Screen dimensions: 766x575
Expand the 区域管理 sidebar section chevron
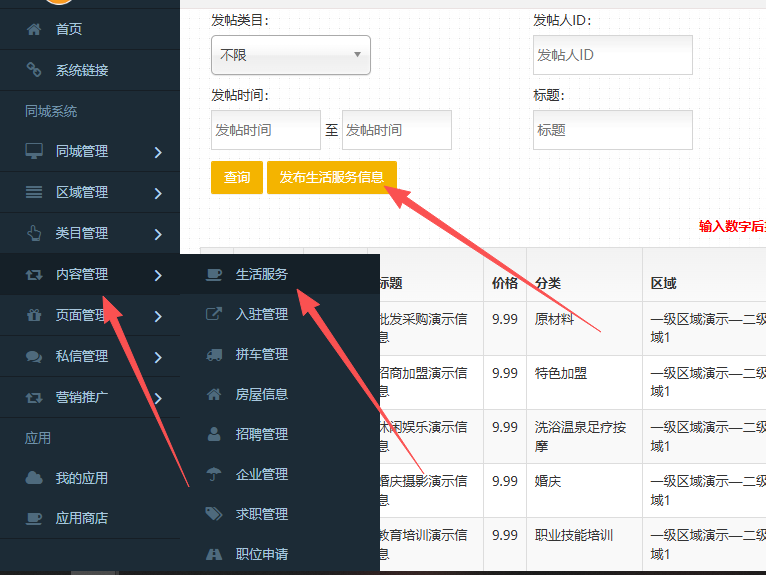point(158,193)
